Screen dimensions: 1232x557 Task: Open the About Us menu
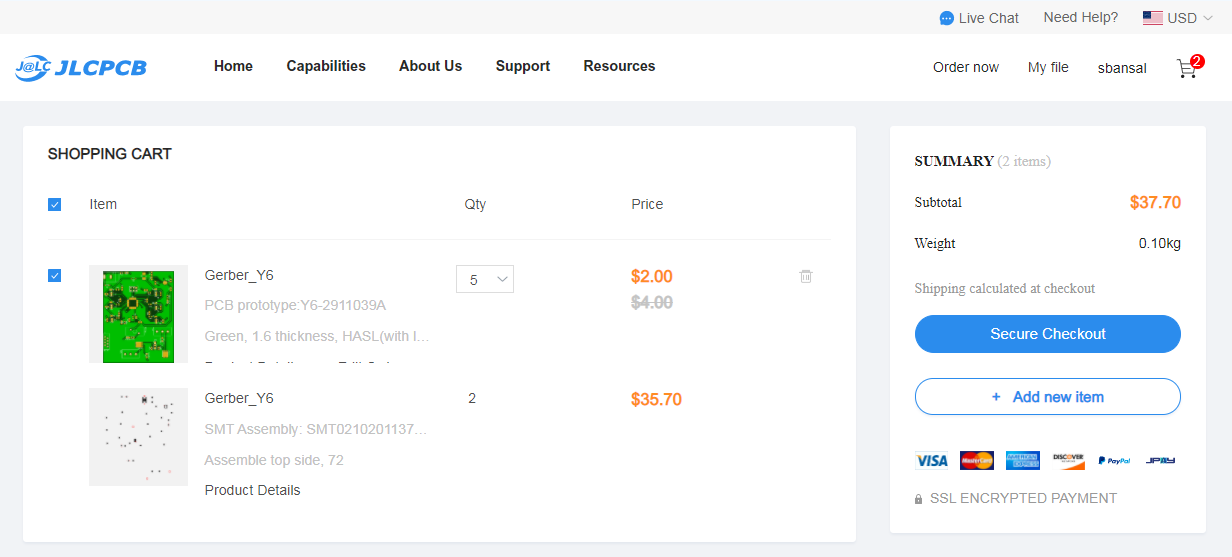point(430,66)
